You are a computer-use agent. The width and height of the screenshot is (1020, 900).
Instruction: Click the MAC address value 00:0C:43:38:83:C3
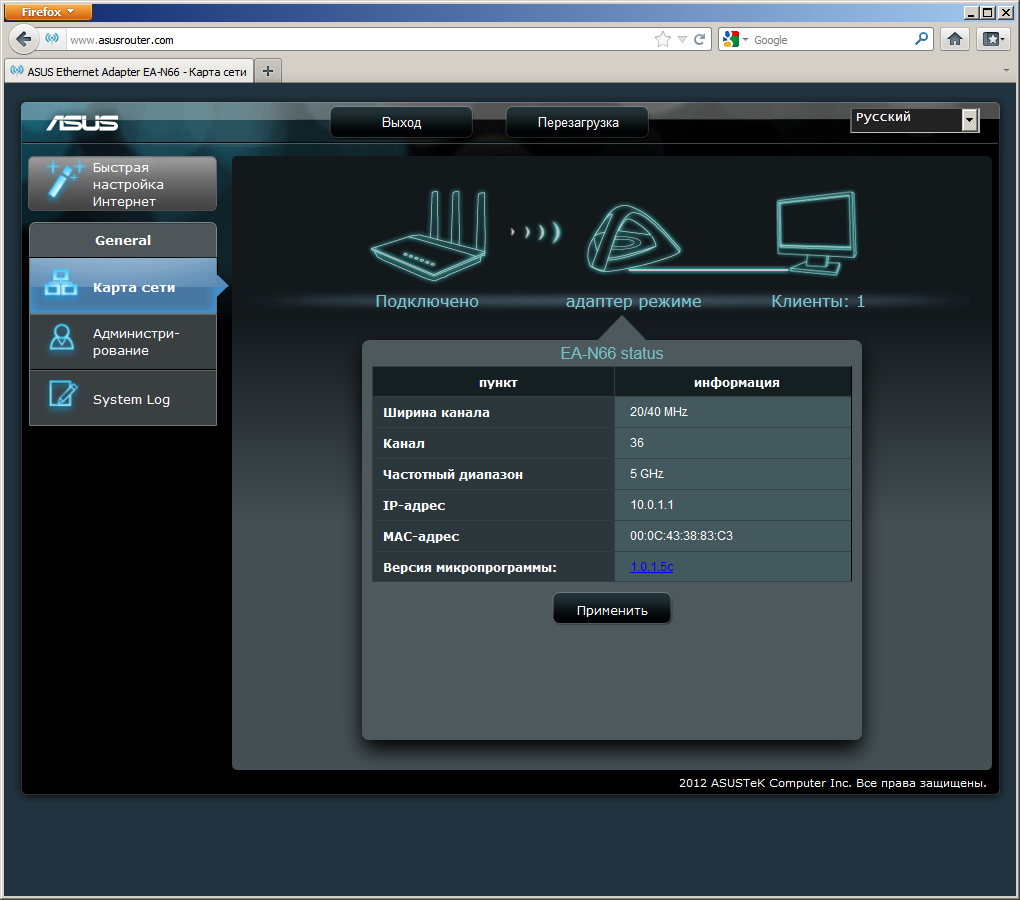click(681, 536)
